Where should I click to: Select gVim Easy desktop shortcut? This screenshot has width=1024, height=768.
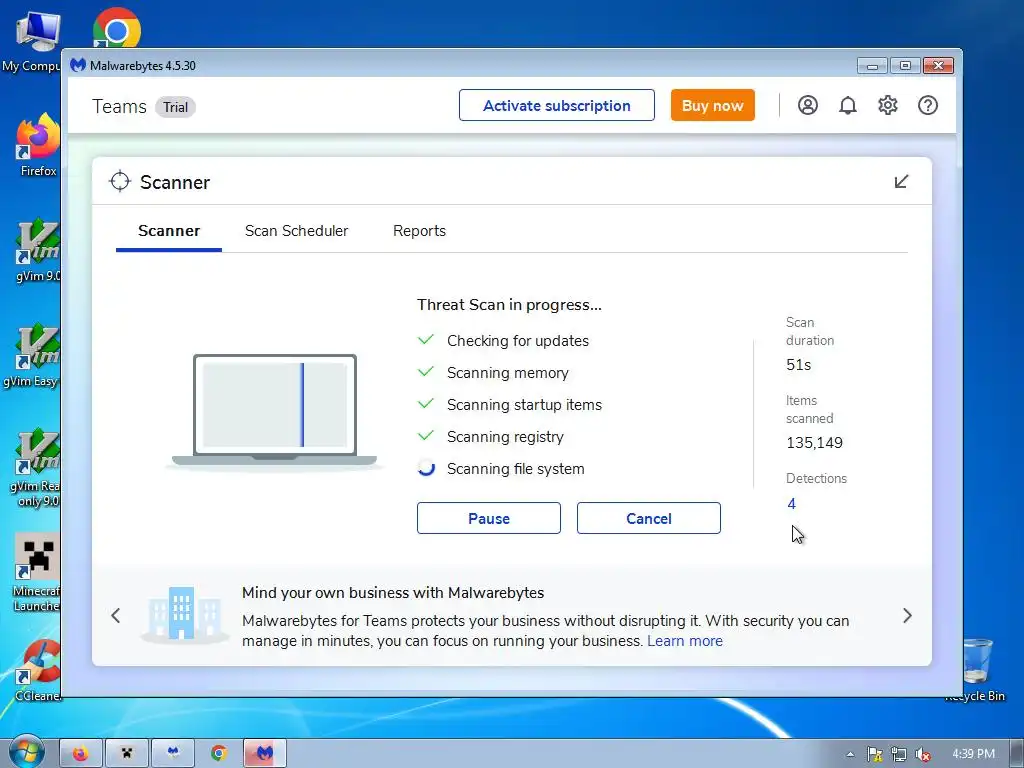click(x=31, y=355)
